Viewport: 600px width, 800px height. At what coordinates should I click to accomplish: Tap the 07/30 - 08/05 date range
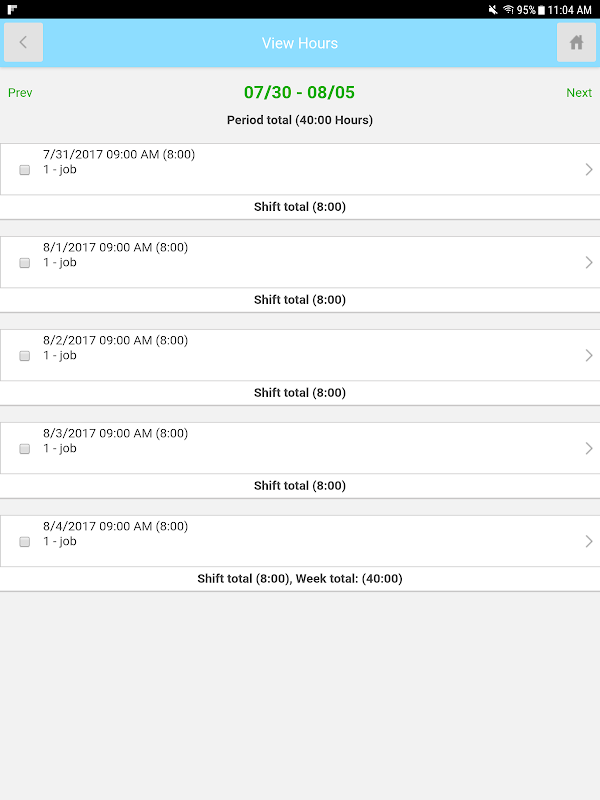pos(299,93)
